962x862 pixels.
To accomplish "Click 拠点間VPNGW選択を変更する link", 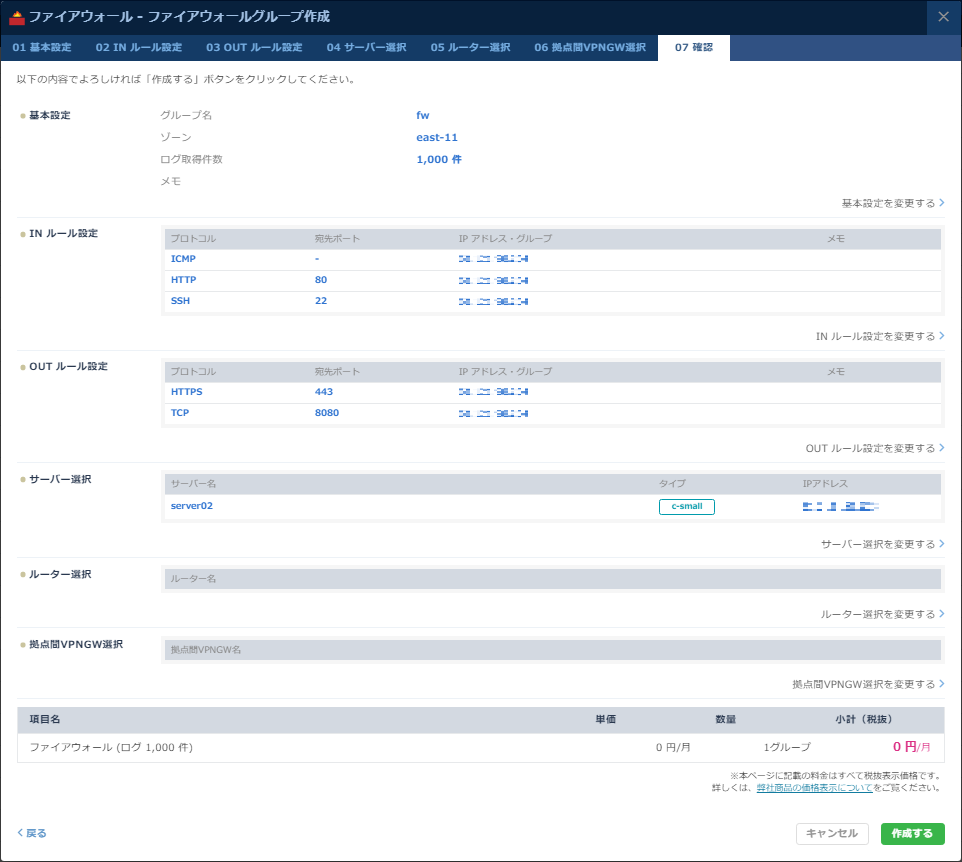I will click(868, 684).
